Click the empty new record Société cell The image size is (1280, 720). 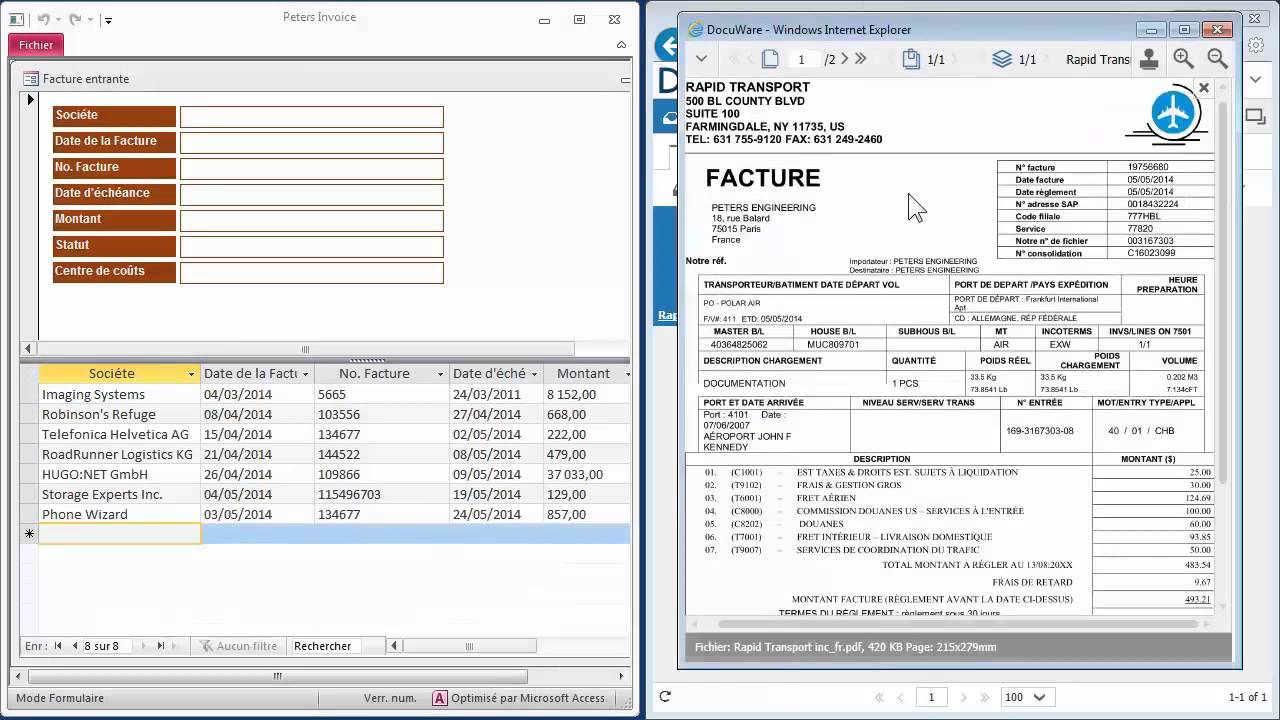tap(119, 534)
